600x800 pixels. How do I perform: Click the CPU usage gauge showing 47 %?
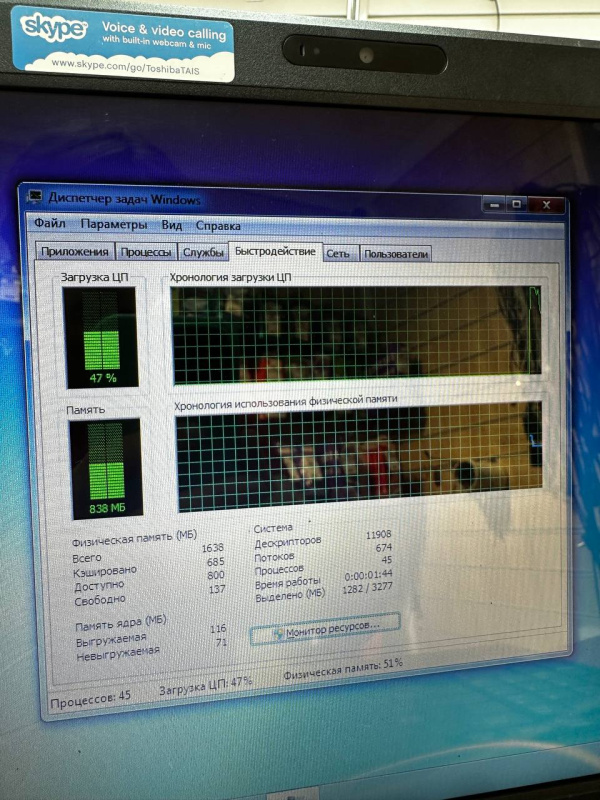101,337
